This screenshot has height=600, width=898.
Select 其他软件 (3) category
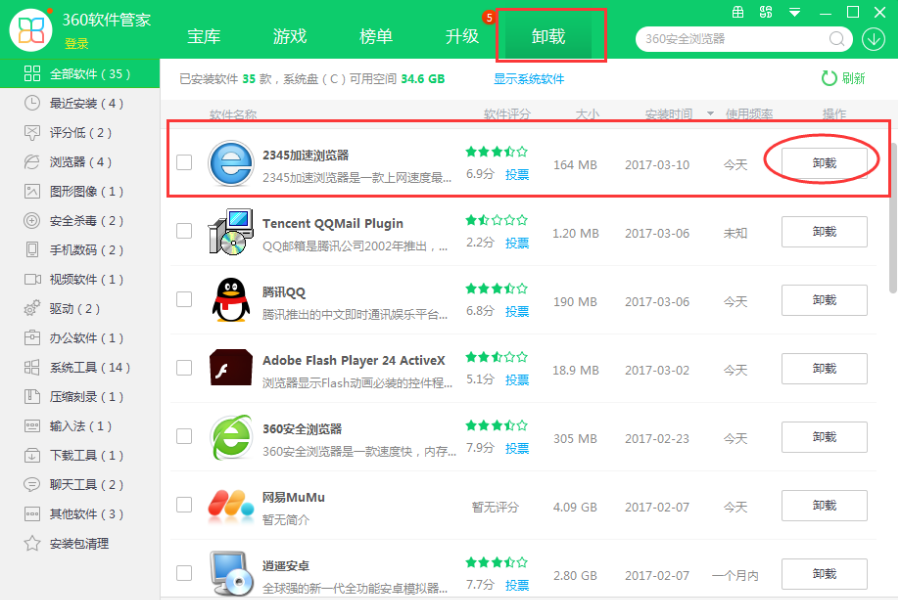tap(80, 514)
